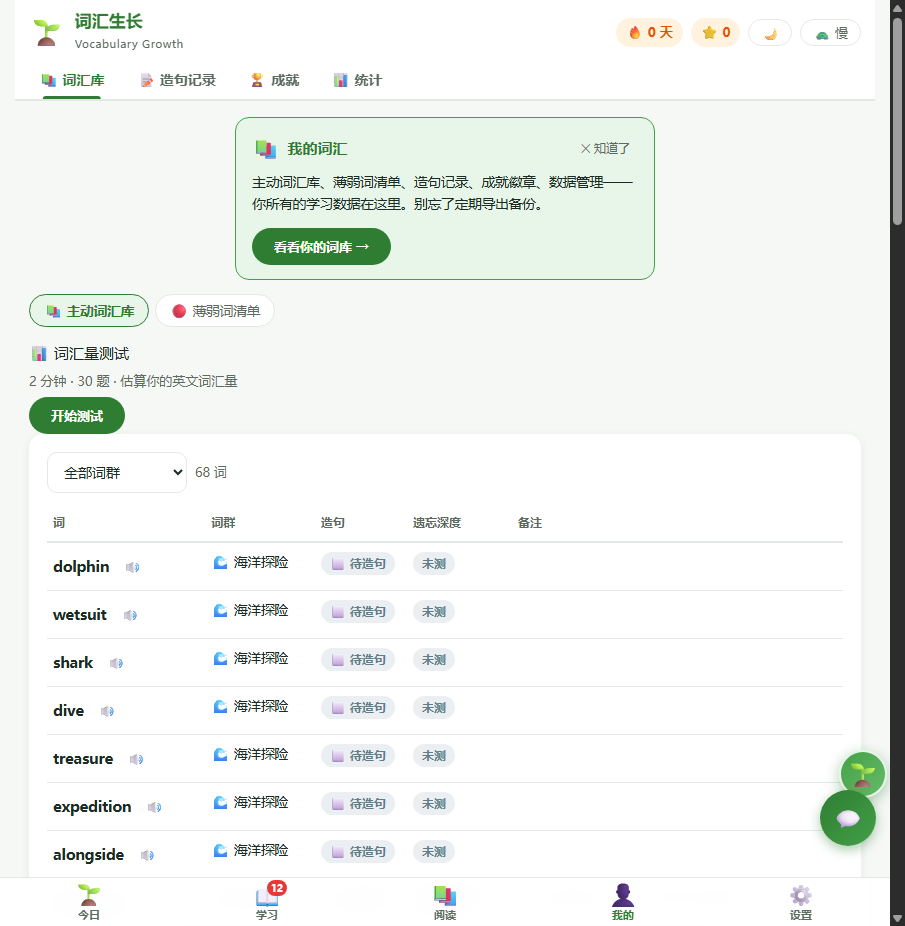The image size is (905, 926).
Task: Click the ocean wave icon in dolphin row
Action: [220, 562]
